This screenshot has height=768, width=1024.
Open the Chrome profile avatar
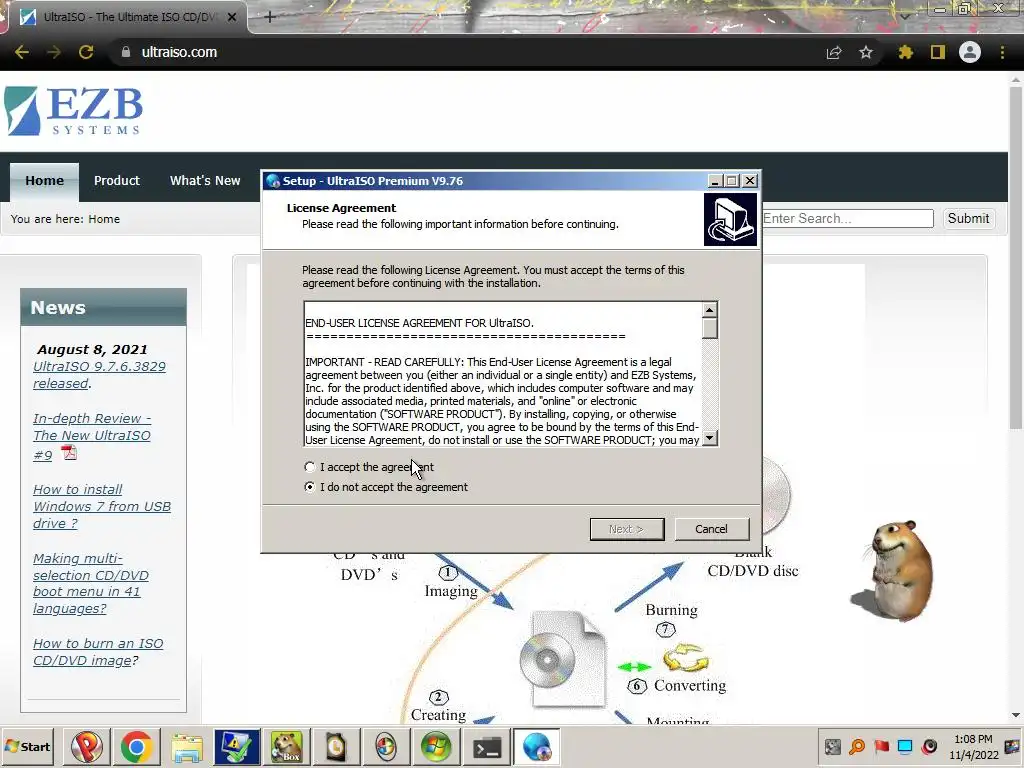(x=970, y=52)
